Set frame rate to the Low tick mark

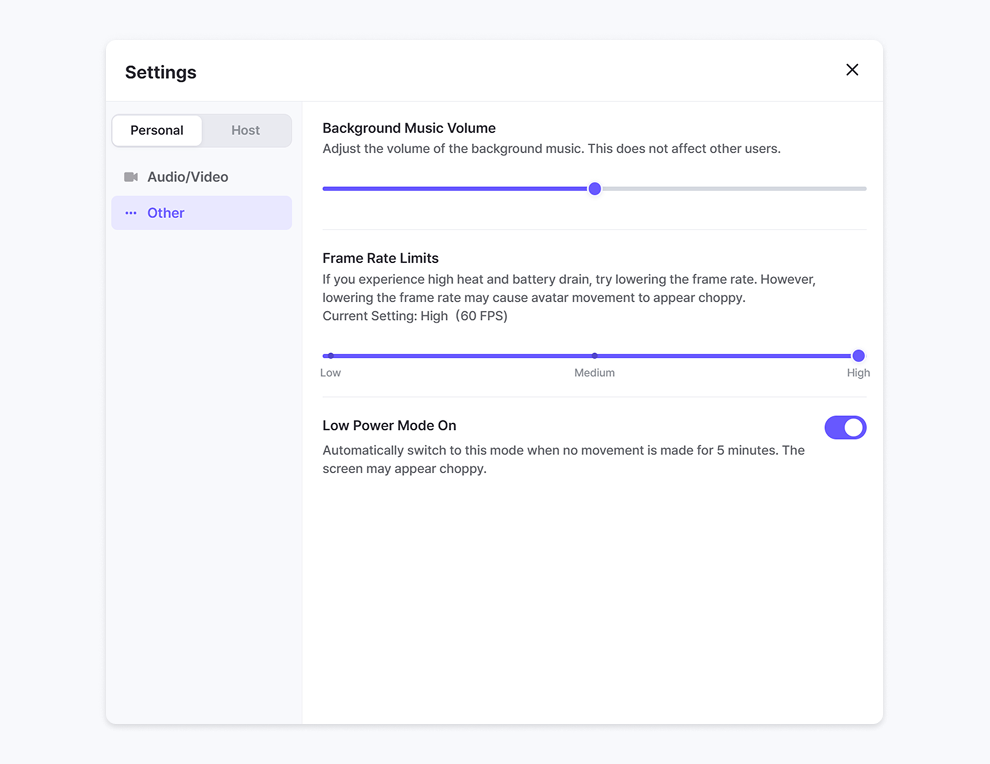pos(331,356)
